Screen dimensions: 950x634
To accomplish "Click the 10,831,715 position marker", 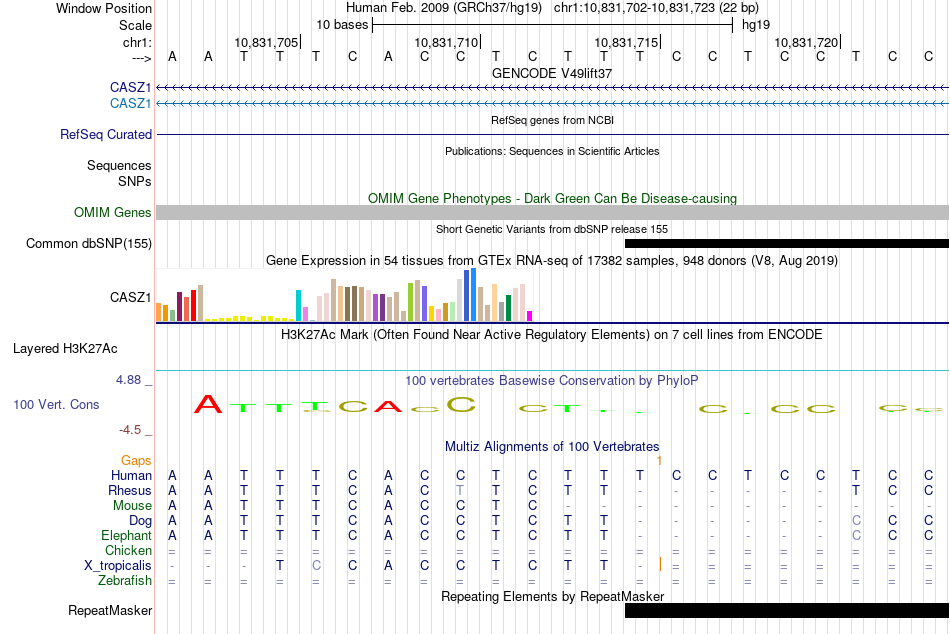I will [x=626, y=42].
